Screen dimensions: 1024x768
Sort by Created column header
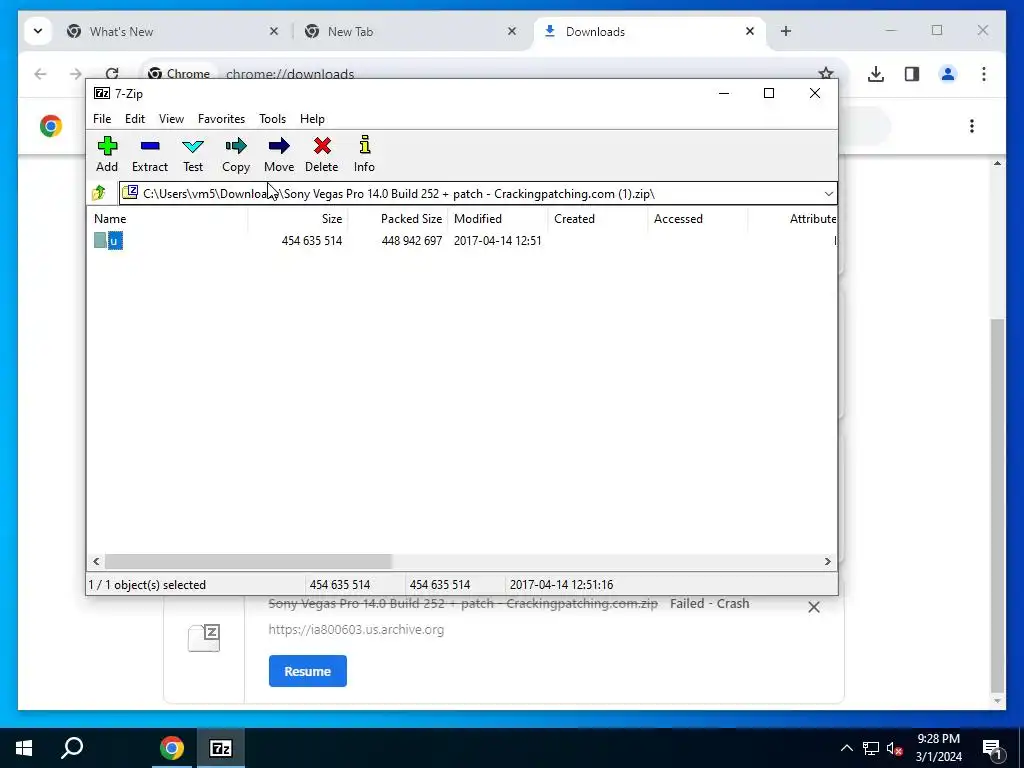[x=598, y=219]
